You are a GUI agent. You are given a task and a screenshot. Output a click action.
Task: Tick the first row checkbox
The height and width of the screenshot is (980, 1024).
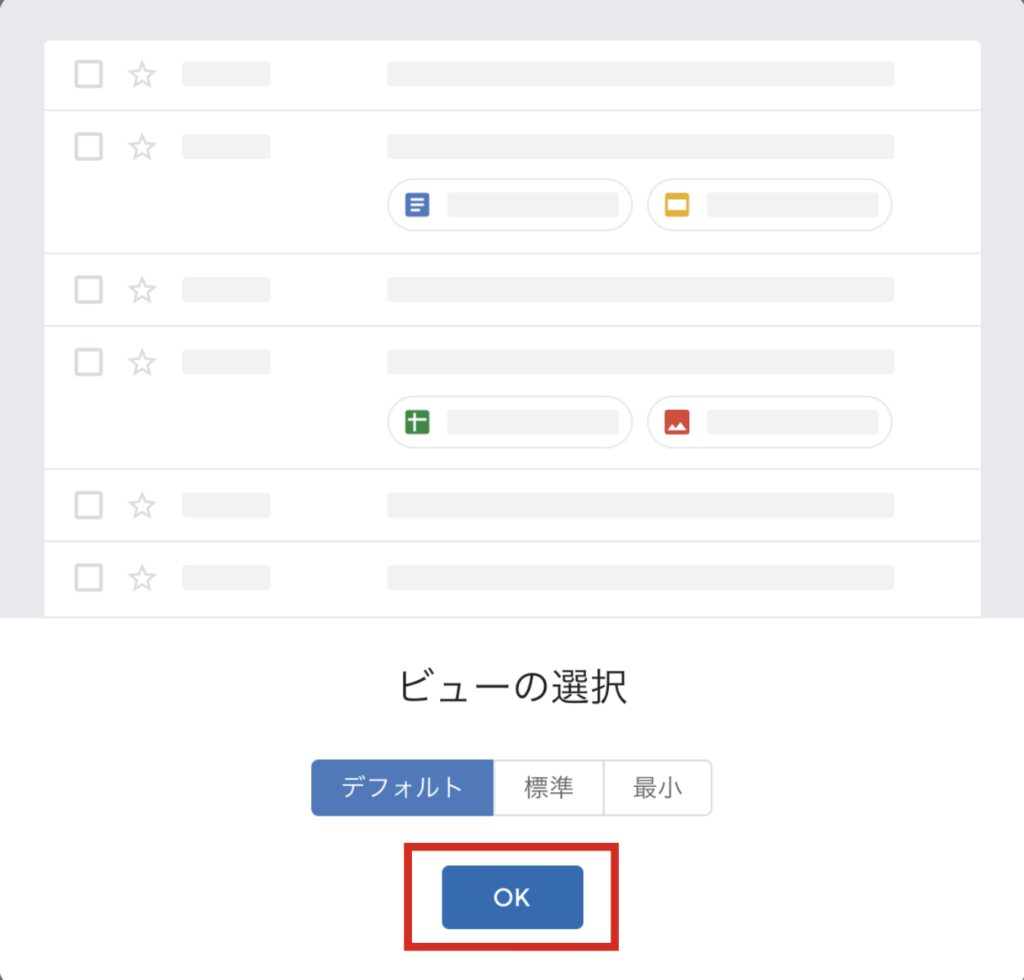(89, 74)
